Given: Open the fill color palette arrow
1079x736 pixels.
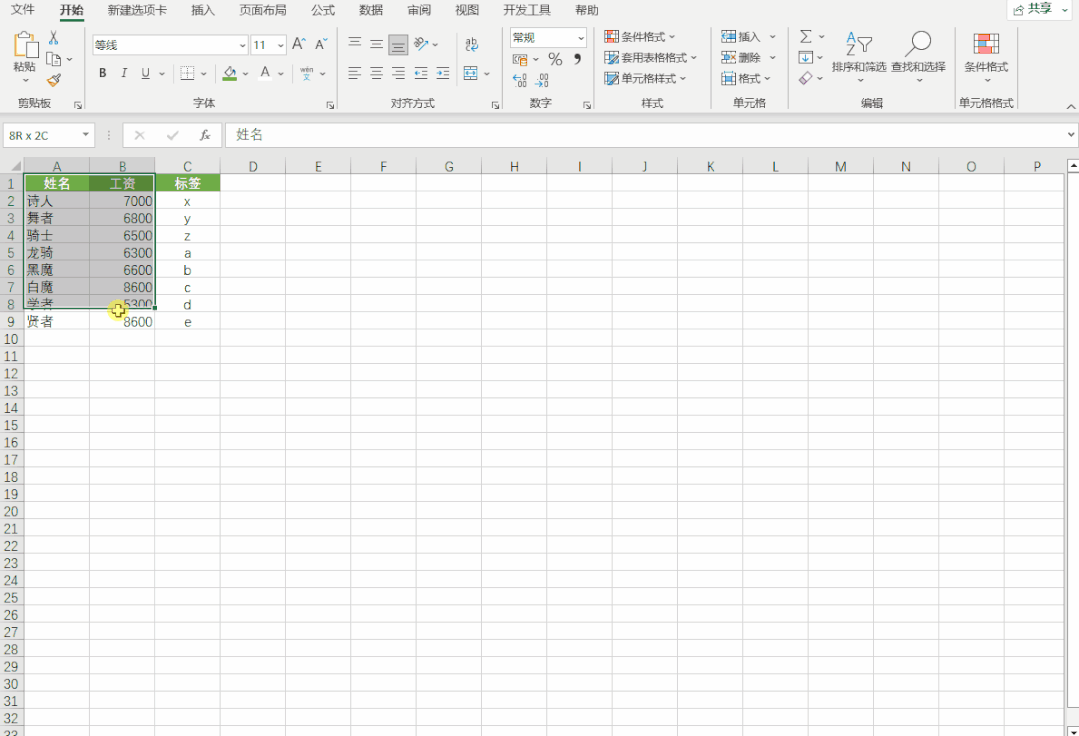Looking at the screenshot, I should coord(246,74).
